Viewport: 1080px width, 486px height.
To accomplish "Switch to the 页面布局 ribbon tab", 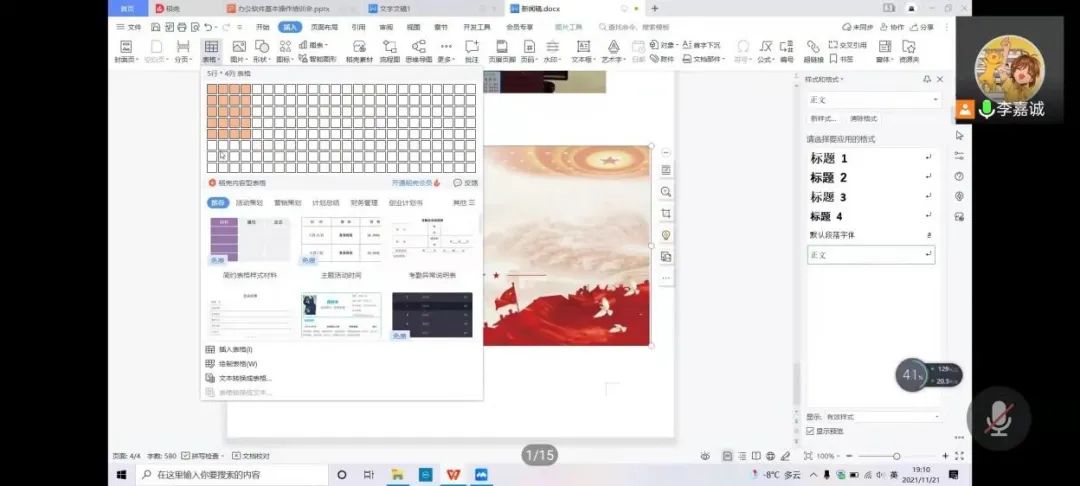I will [x=324, y=27].
